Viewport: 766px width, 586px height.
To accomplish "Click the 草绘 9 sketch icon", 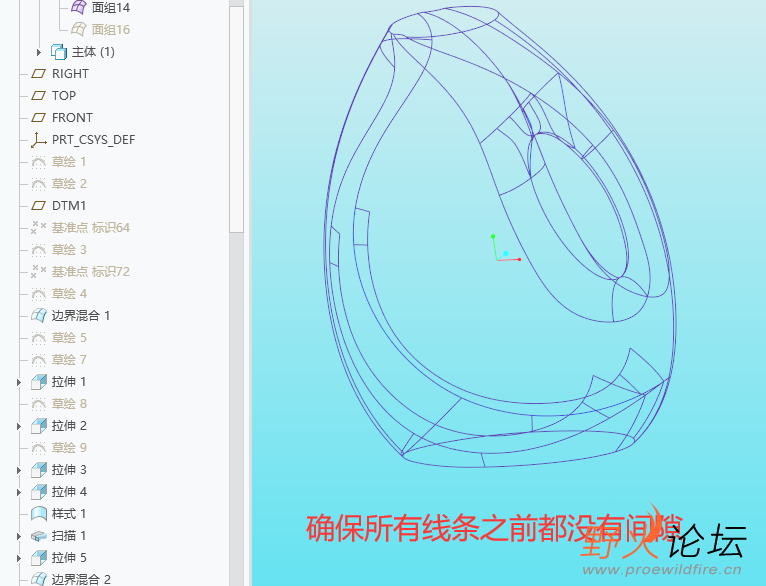I will click(39, 448).
